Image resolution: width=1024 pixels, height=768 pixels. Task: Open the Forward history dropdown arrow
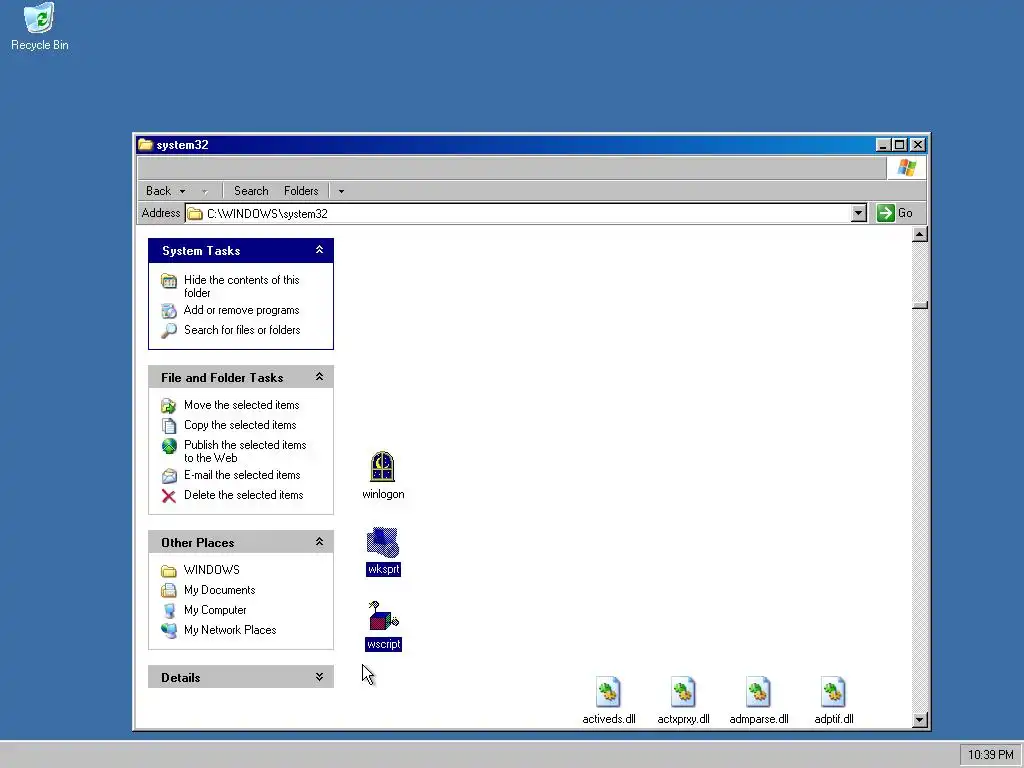[x=204, y=191]
